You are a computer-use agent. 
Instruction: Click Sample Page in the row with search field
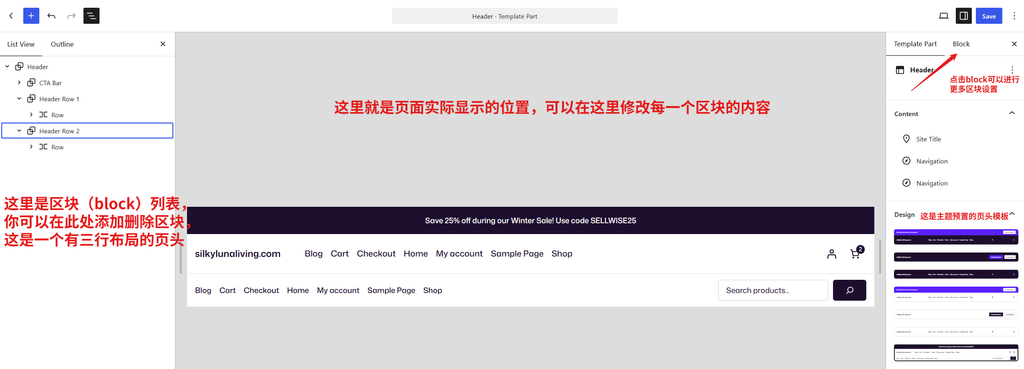[x=391, y=291]
